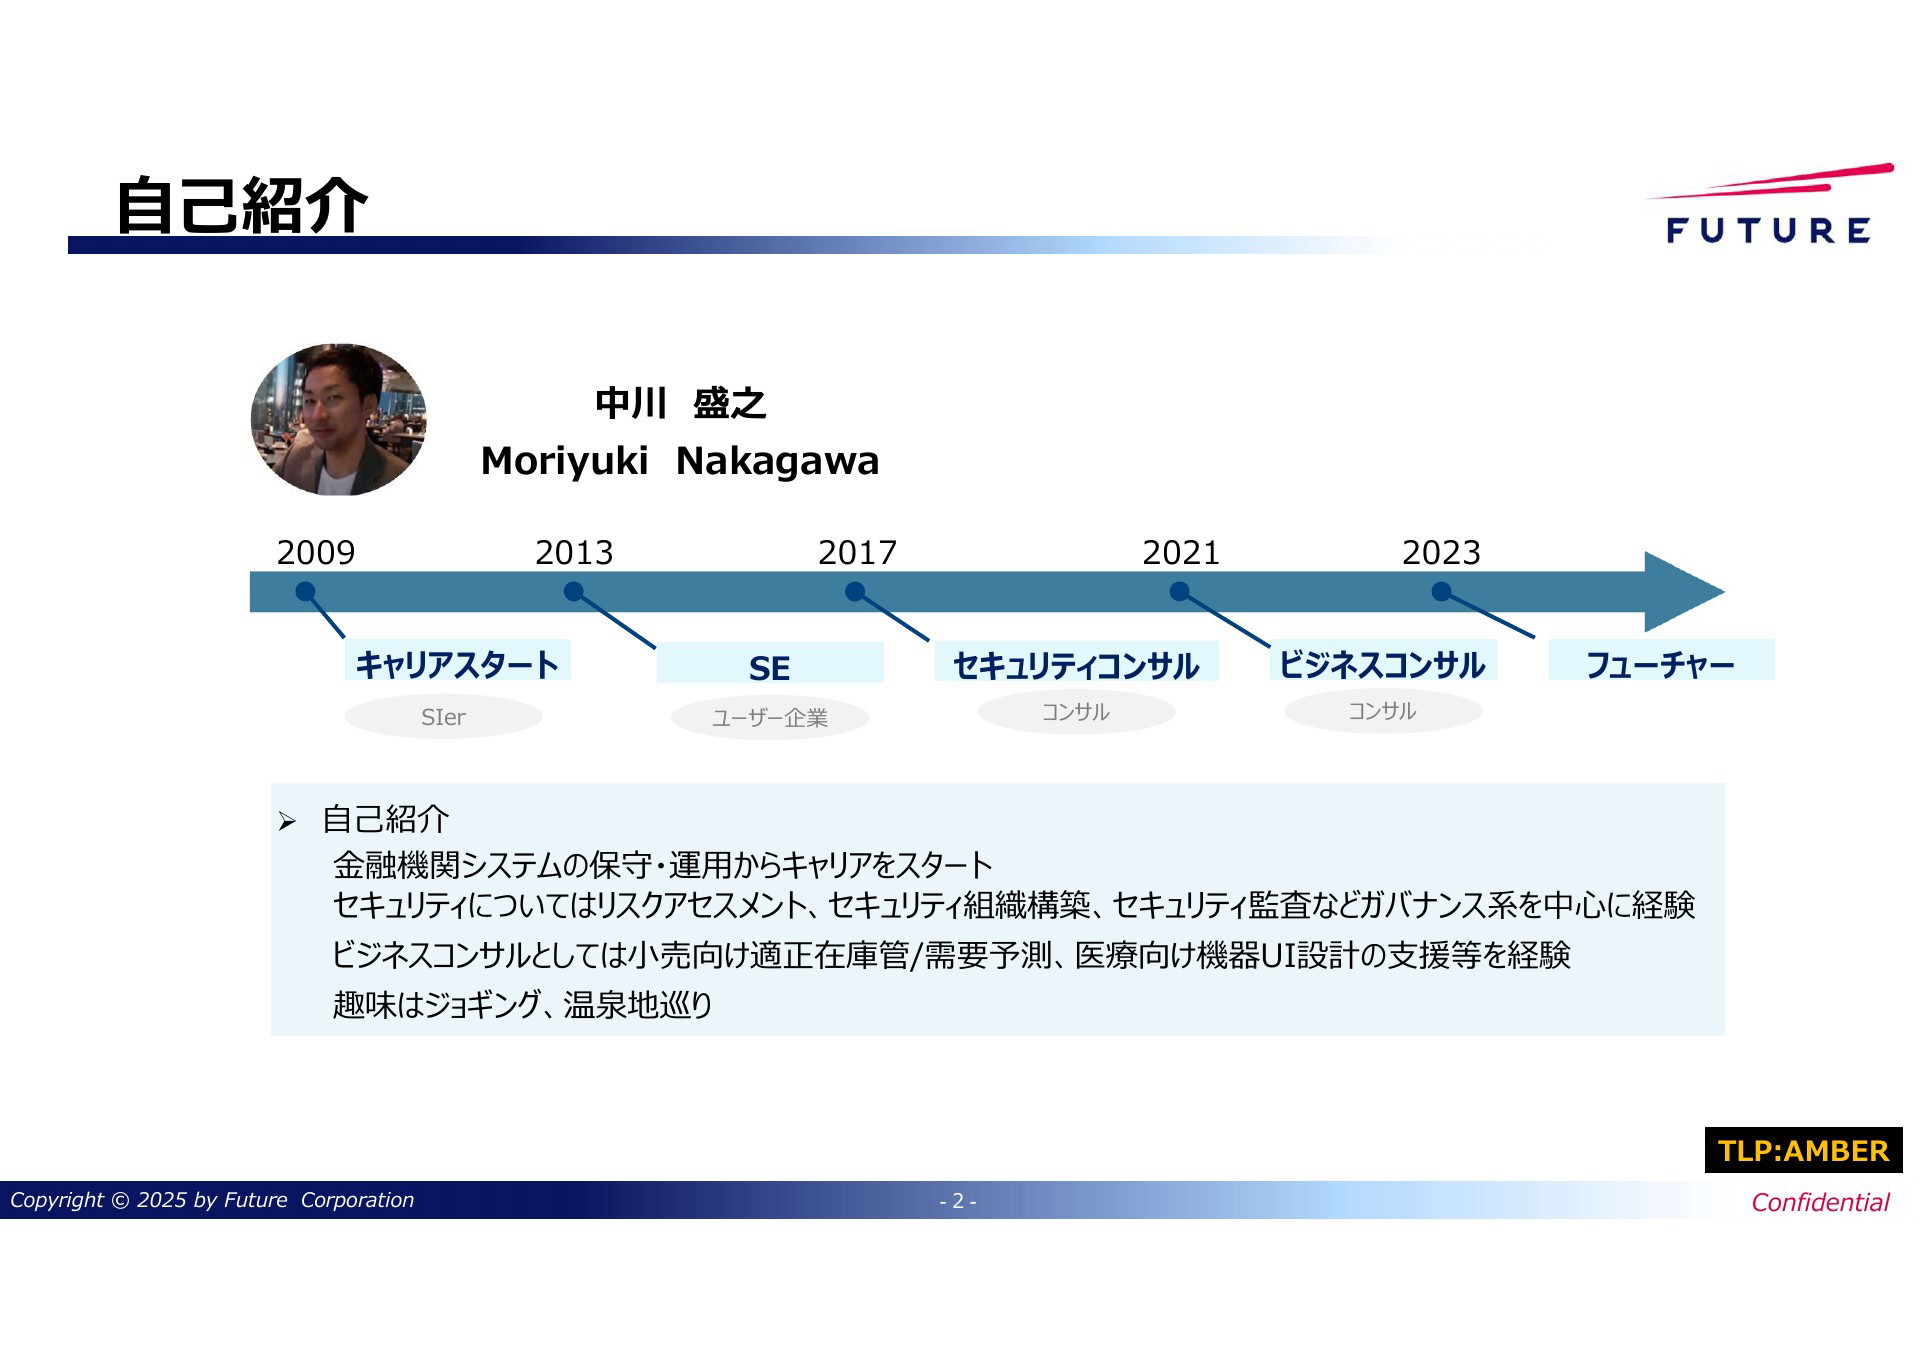This screenshot has height=1358, width=1920.
Task: Click the line starting 金融機関システムの保守
Action: 663,865
